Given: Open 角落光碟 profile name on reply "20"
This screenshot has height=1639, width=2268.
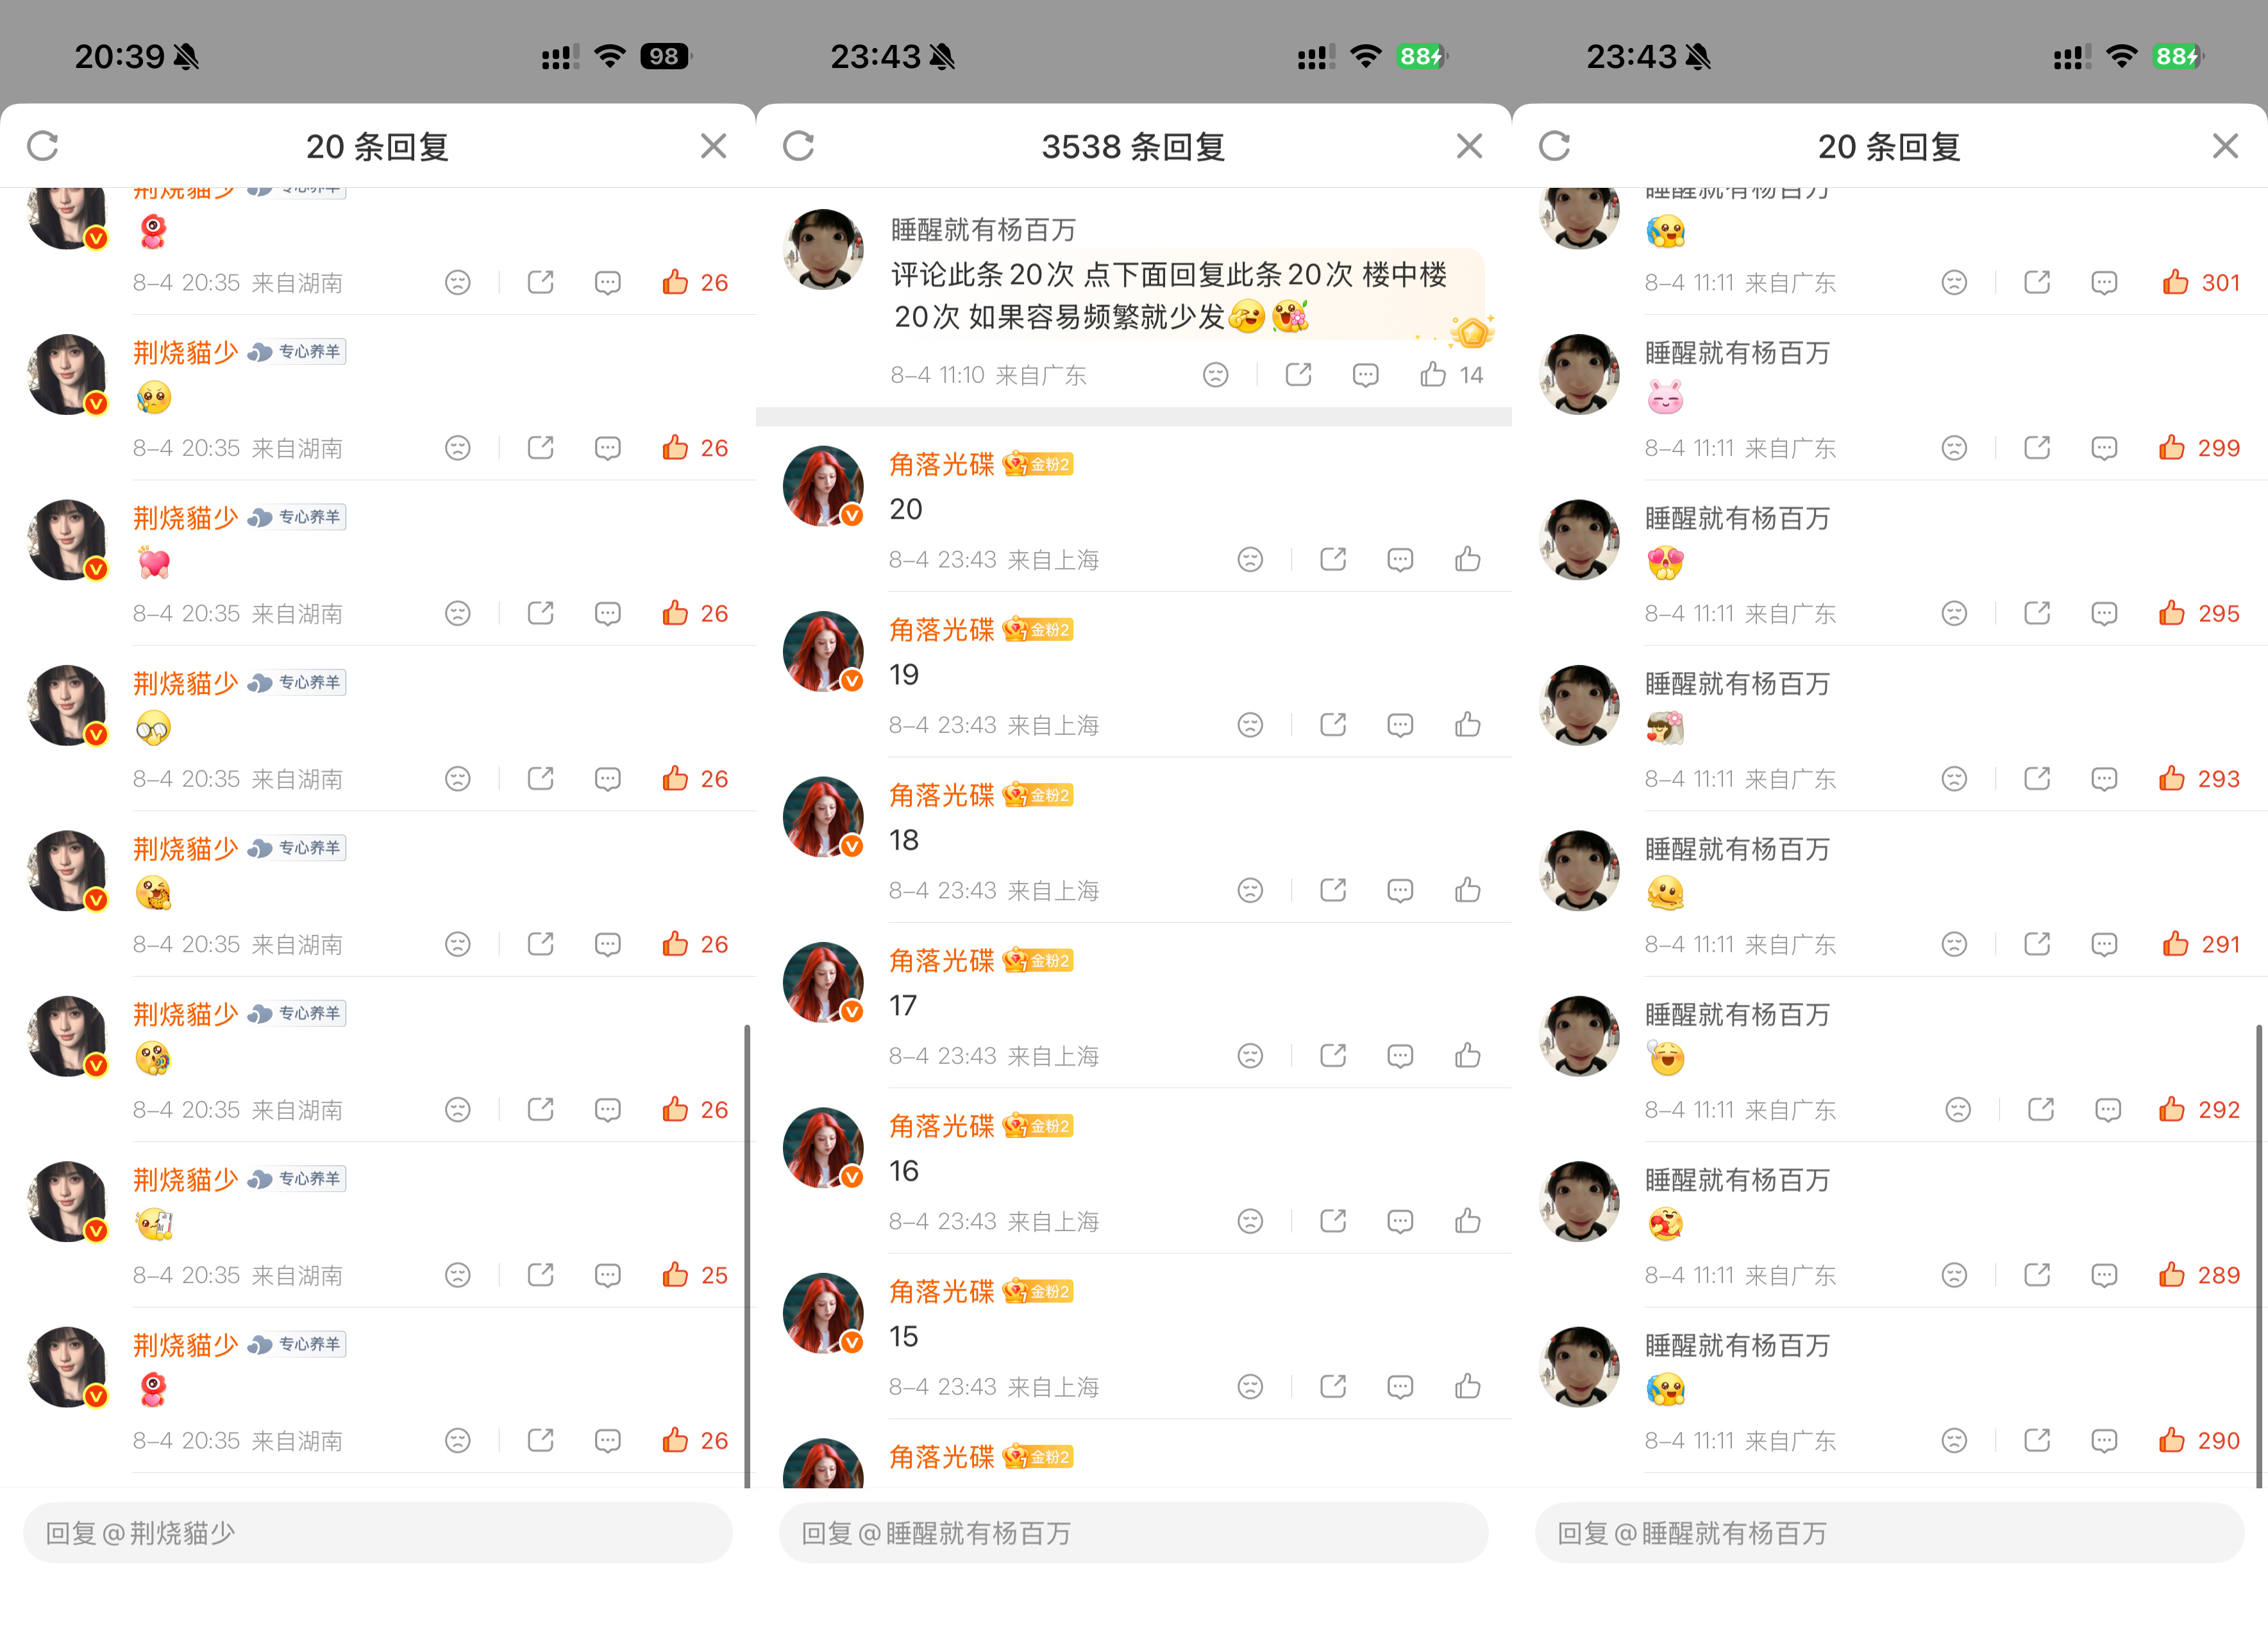Looking at the screenshot, I should [x=942, y=464].
